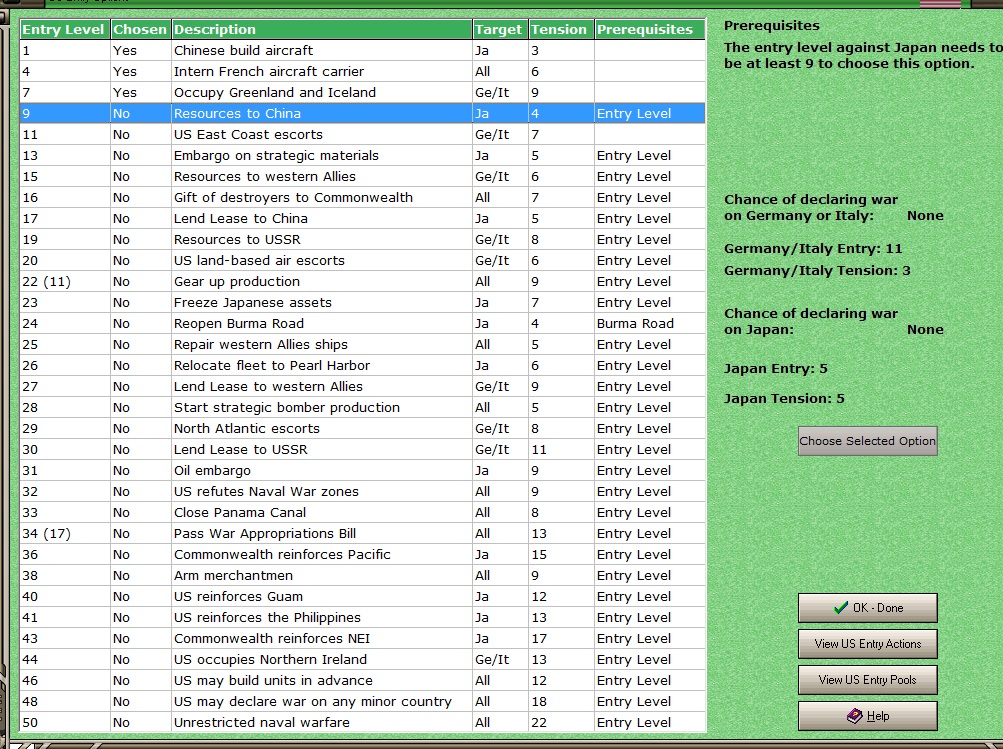Select the "Gear up production" option
1003x749 pixels.
pyautogui.click(x=363, y=281)
